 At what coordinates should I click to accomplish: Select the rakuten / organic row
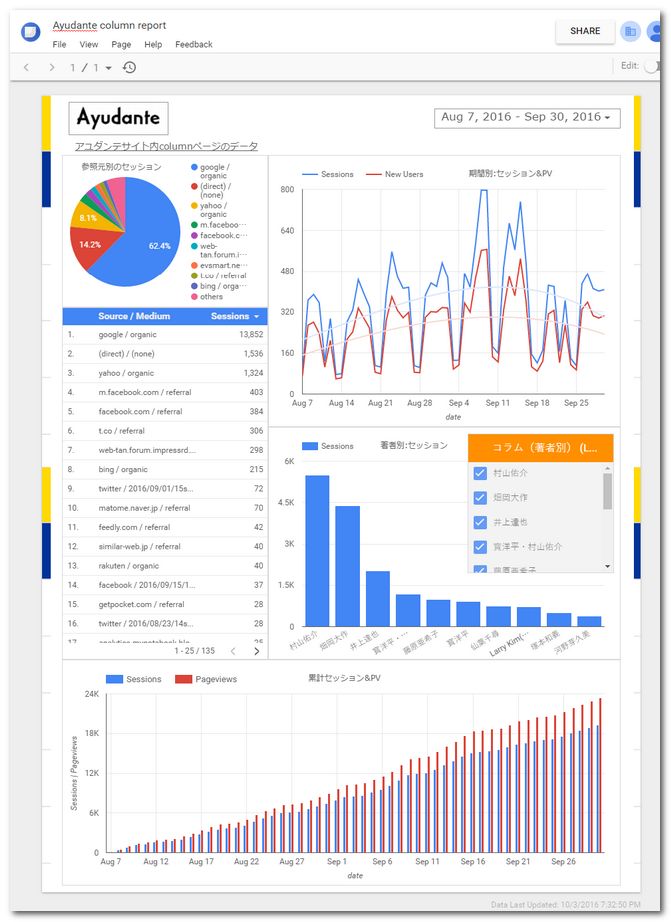click(165, 566)
